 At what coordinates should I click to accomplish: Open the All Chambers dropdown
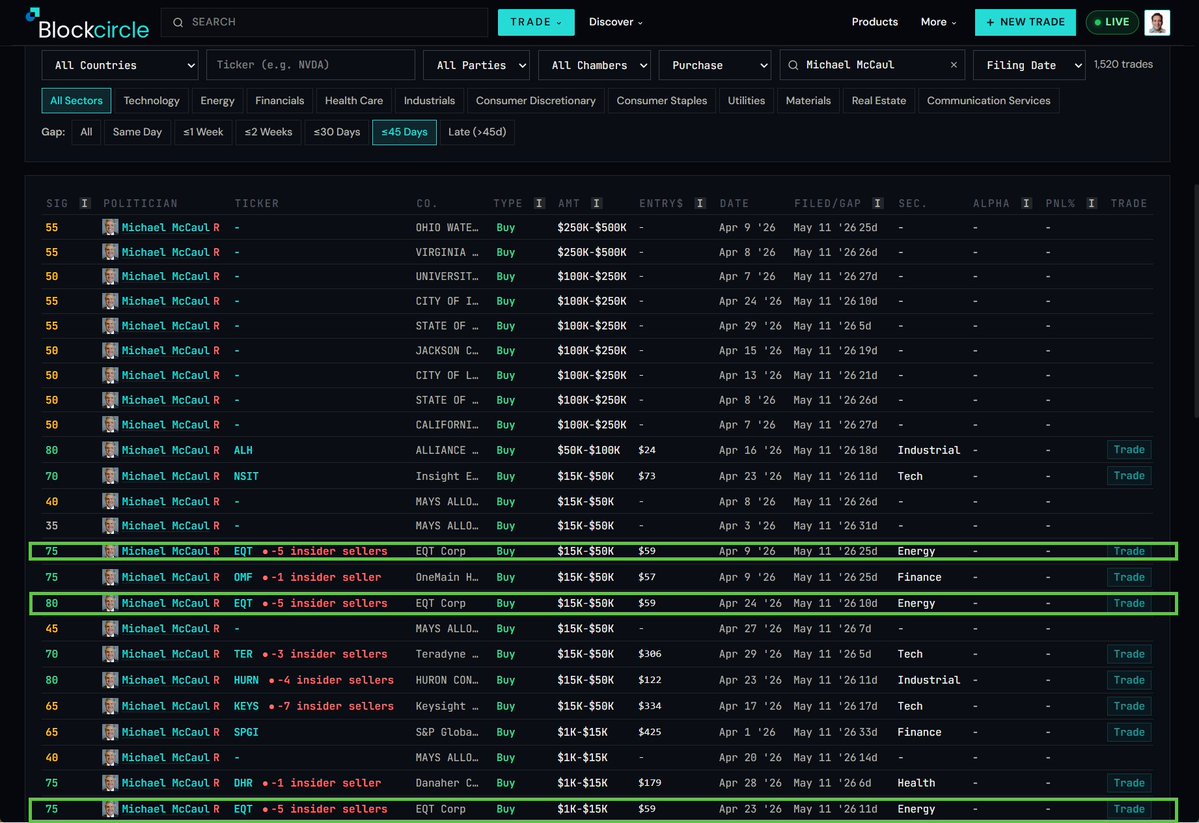tap(594, 65)
